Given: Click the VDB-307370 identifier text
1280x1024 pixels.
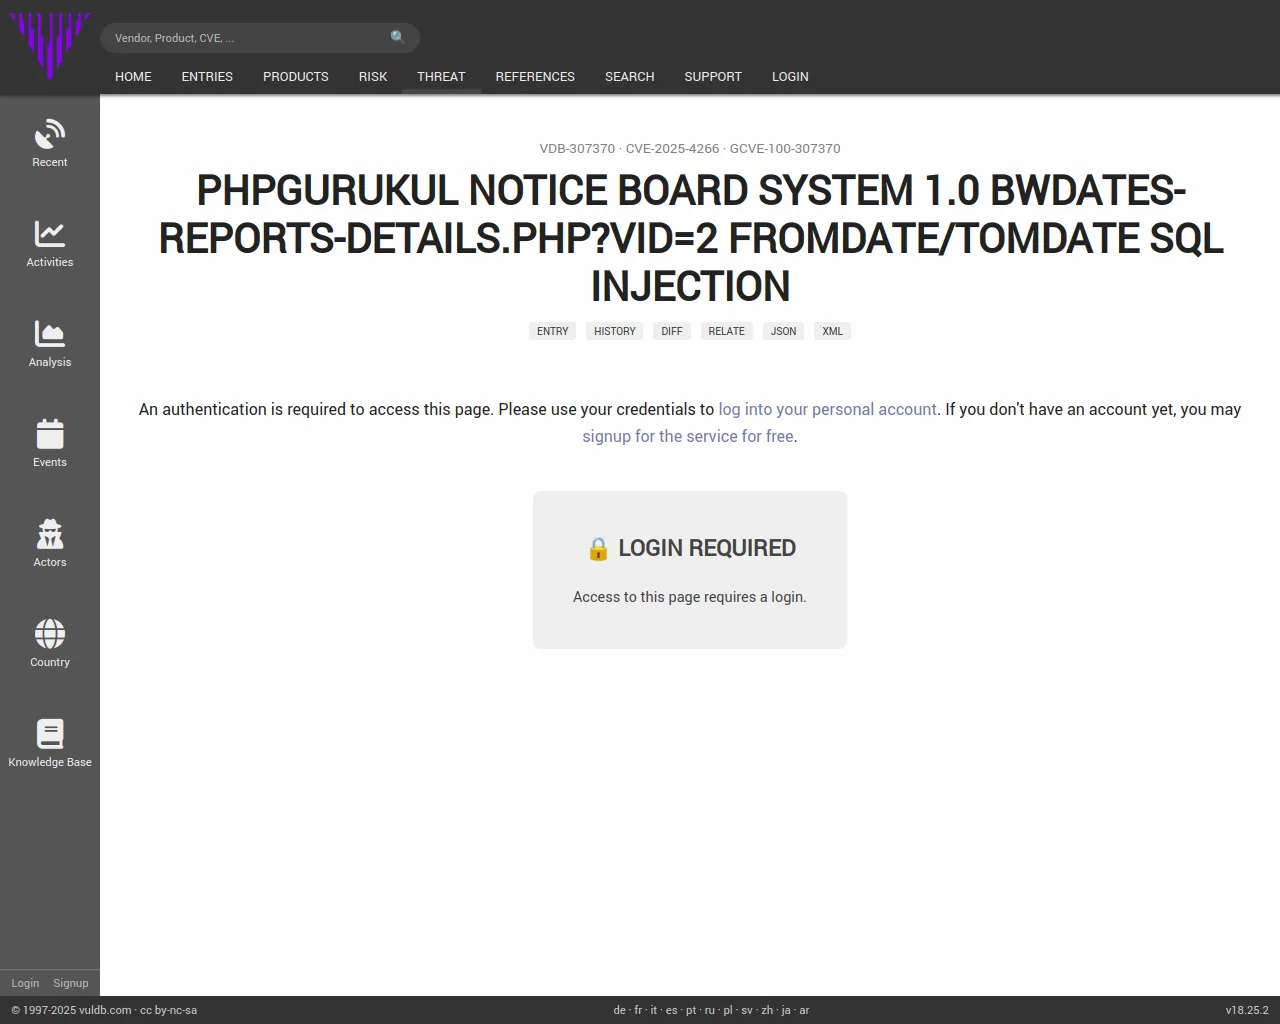Looking at the screenshot, I should (577, 148).
